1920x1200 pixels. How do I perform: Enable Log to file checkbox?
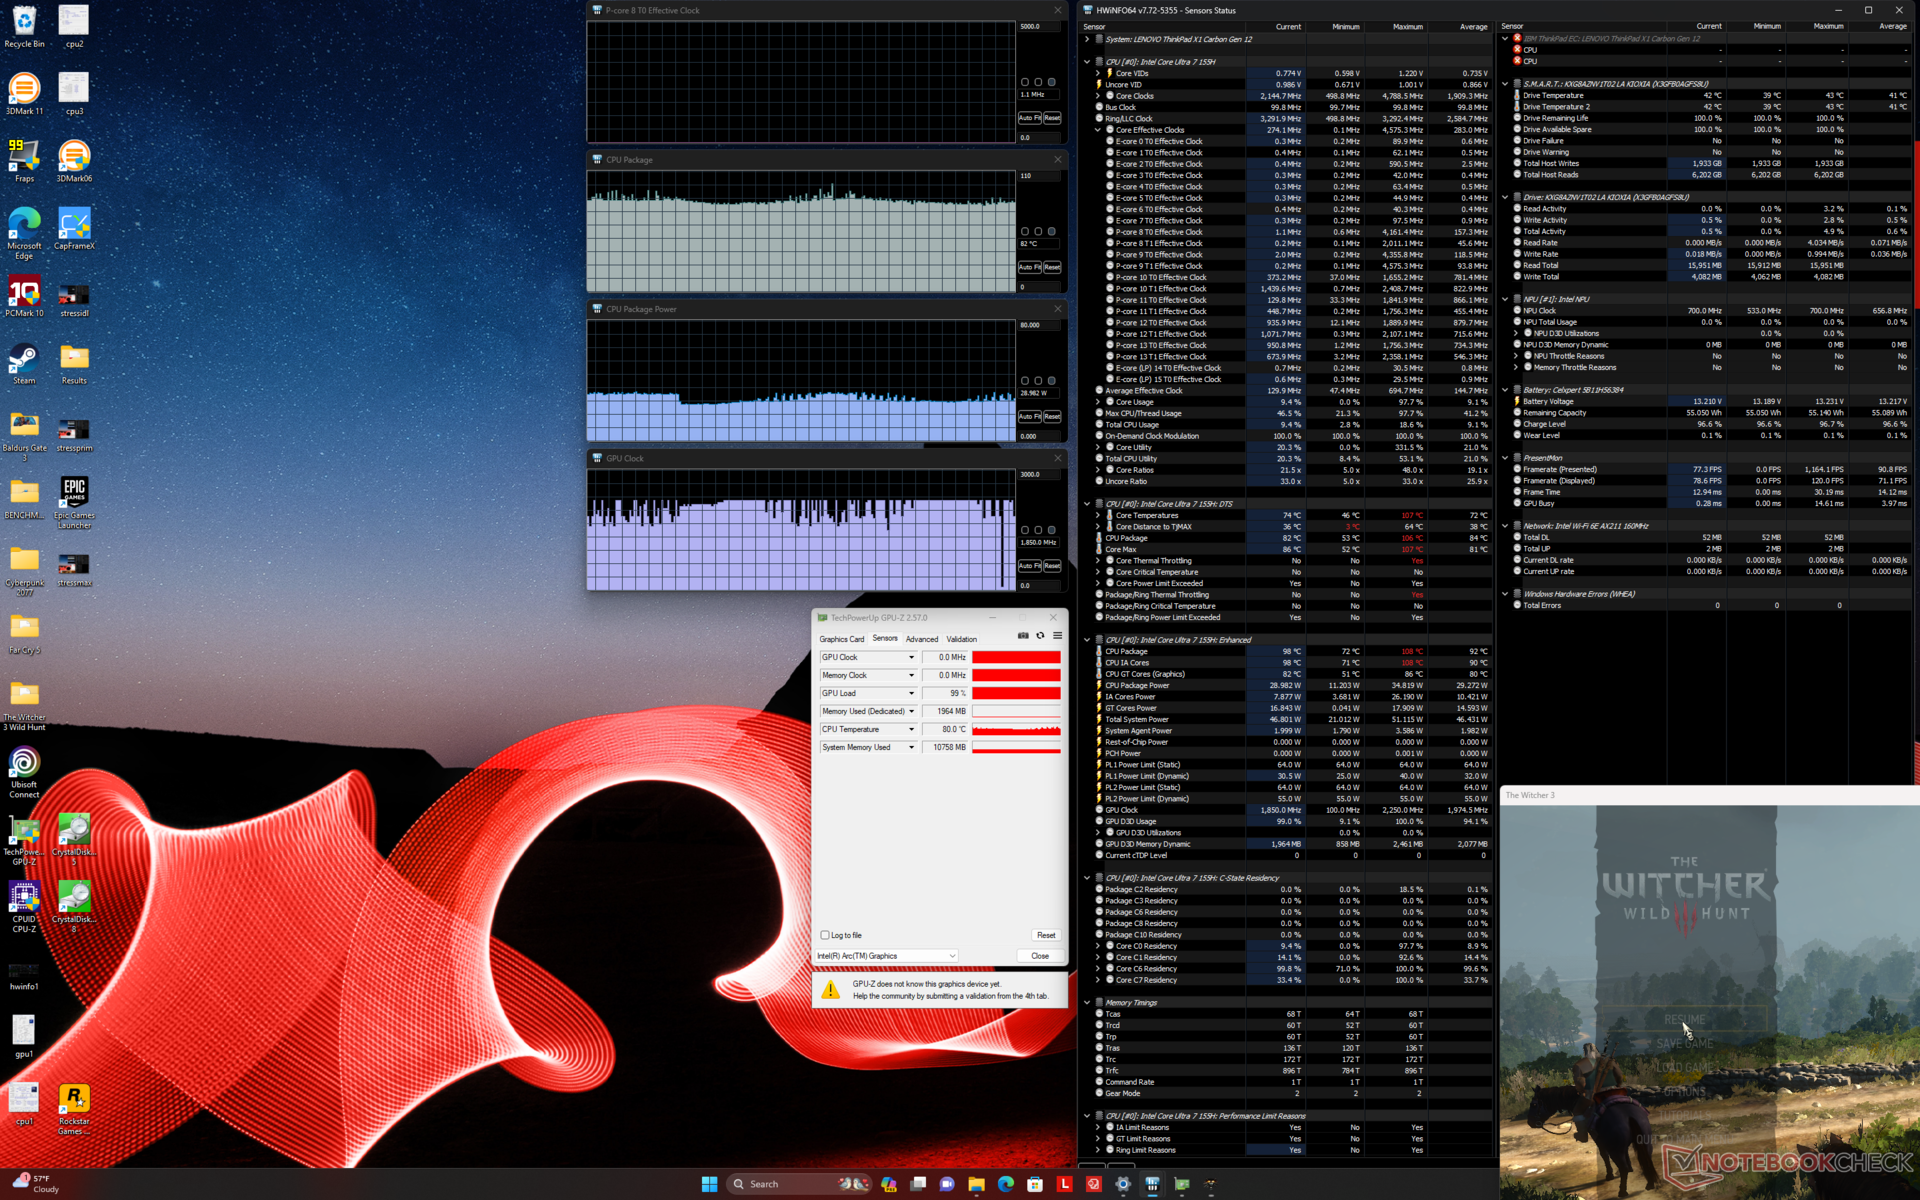pos(825,935)
